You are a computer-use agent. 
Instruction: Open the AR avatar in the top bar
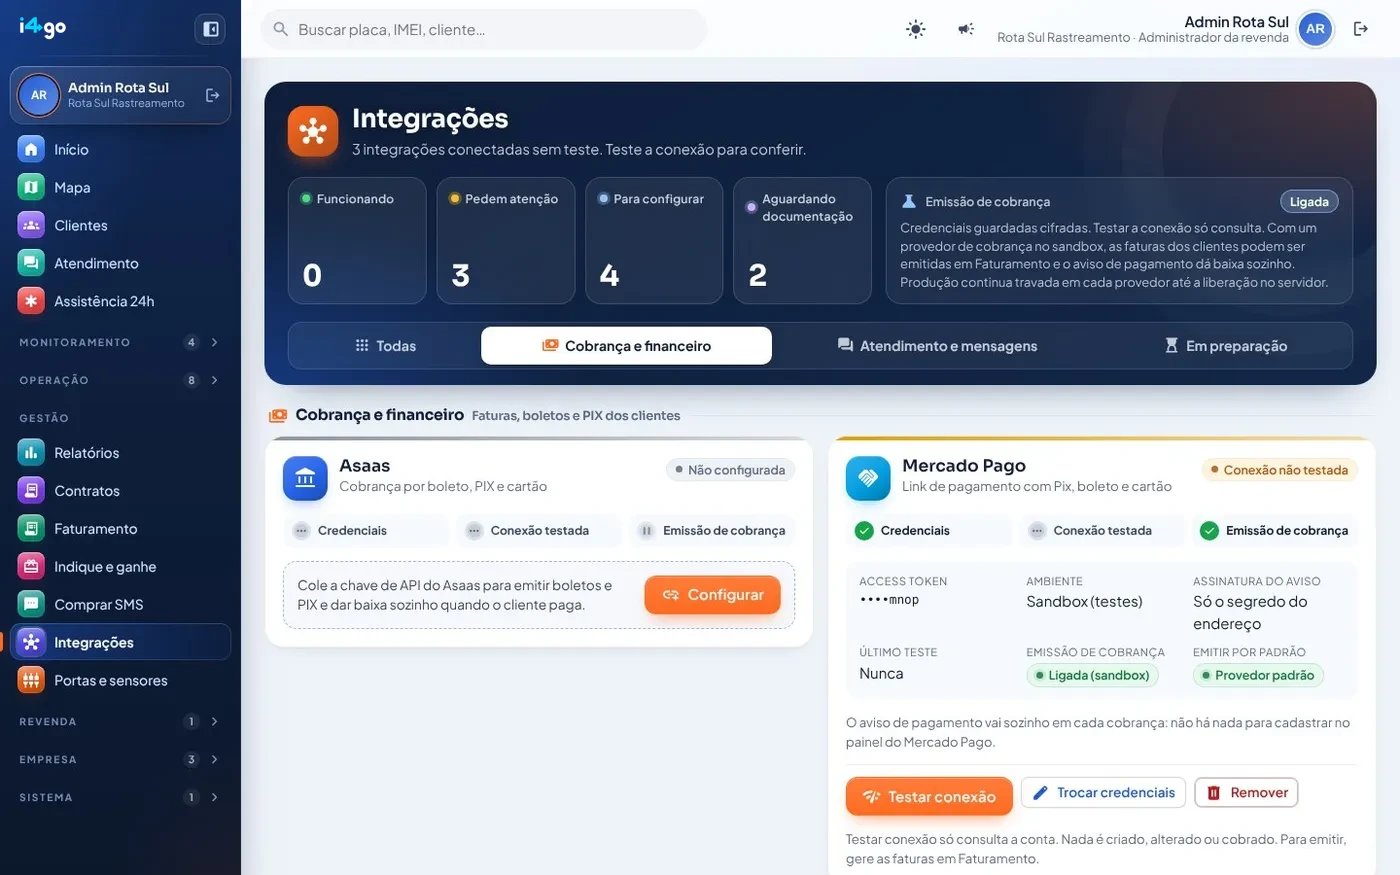[1315, 29]
